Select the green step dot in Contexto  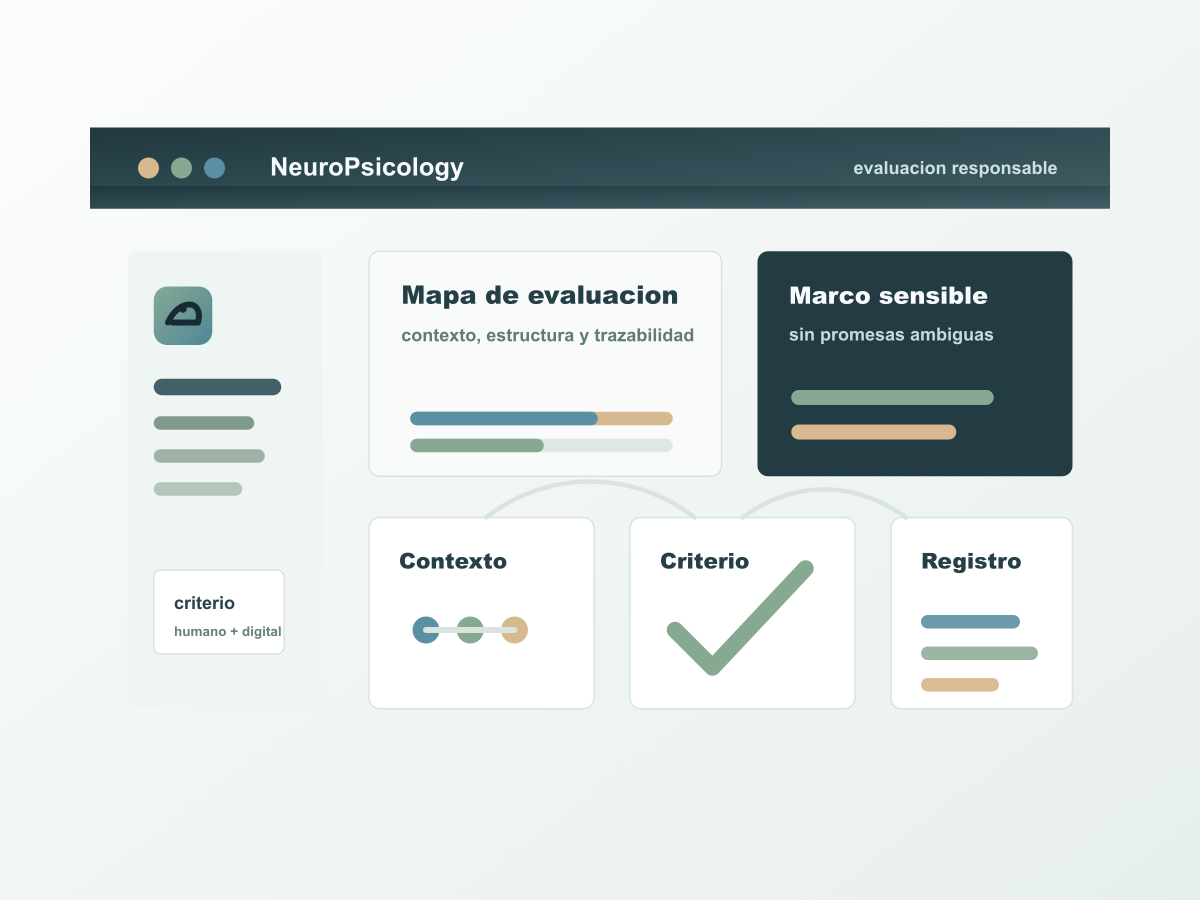[470, 630]
